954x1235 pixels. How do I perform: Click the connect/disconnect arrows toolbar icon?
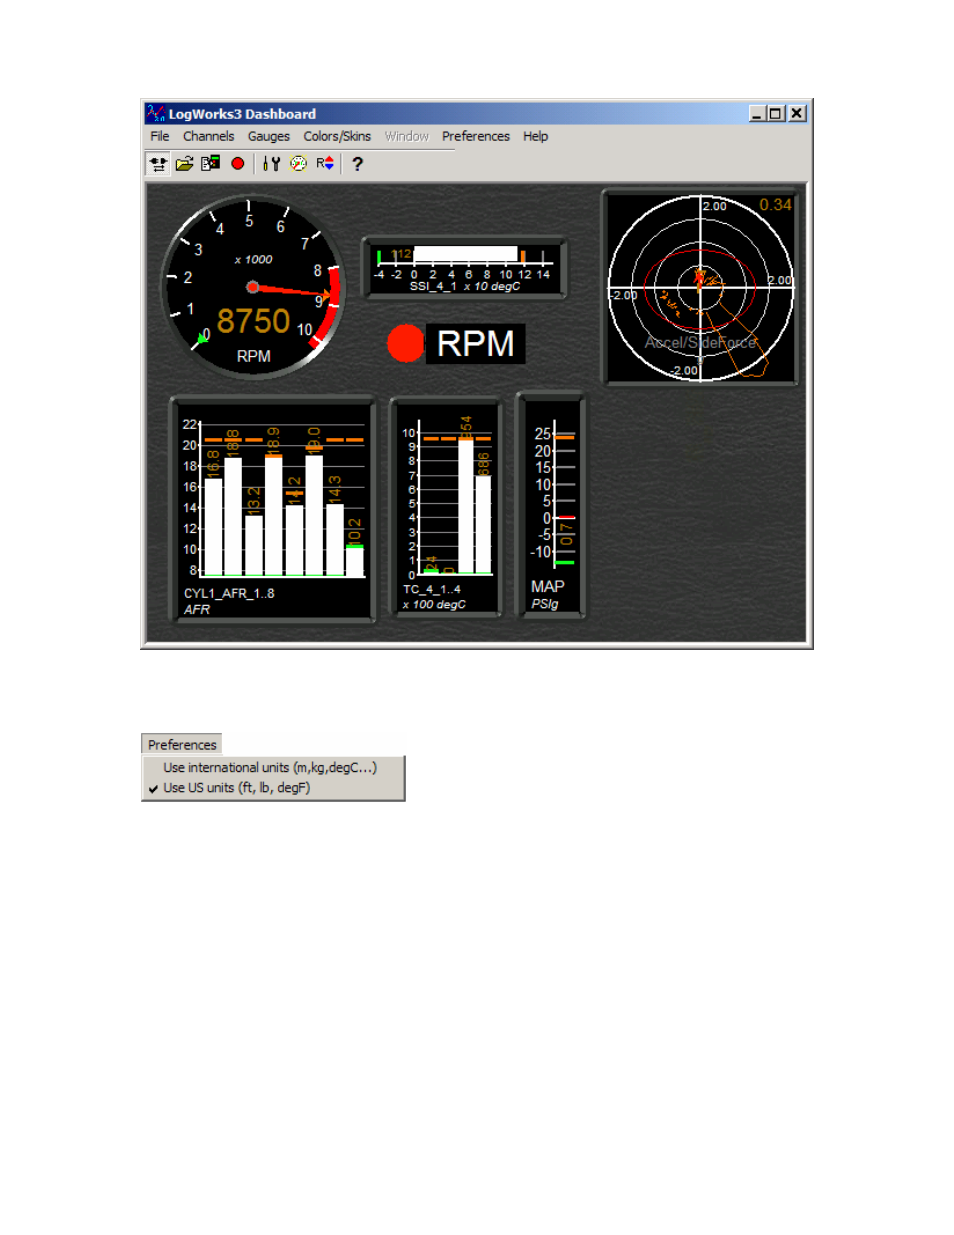158,164
